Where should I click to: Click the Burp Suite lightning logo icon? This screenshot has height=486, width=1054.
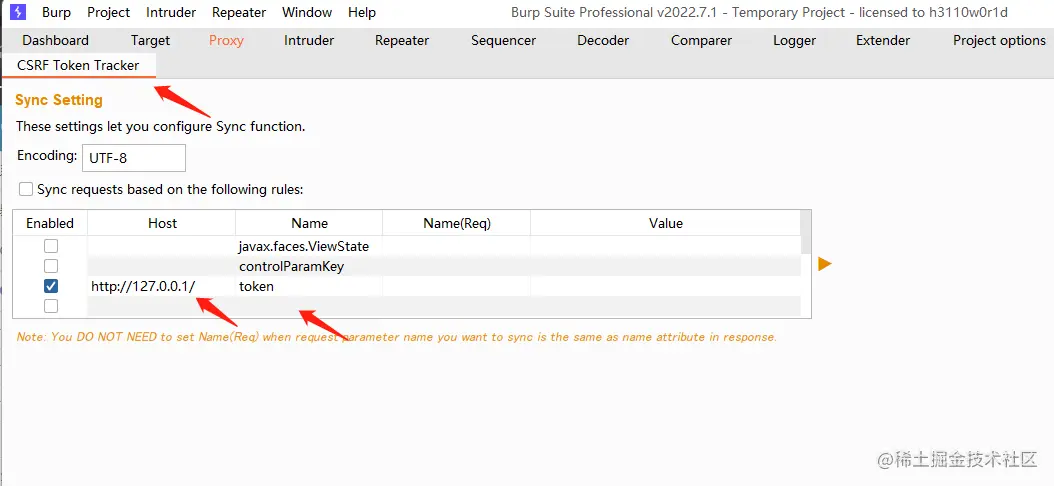(x=18, y=12)
